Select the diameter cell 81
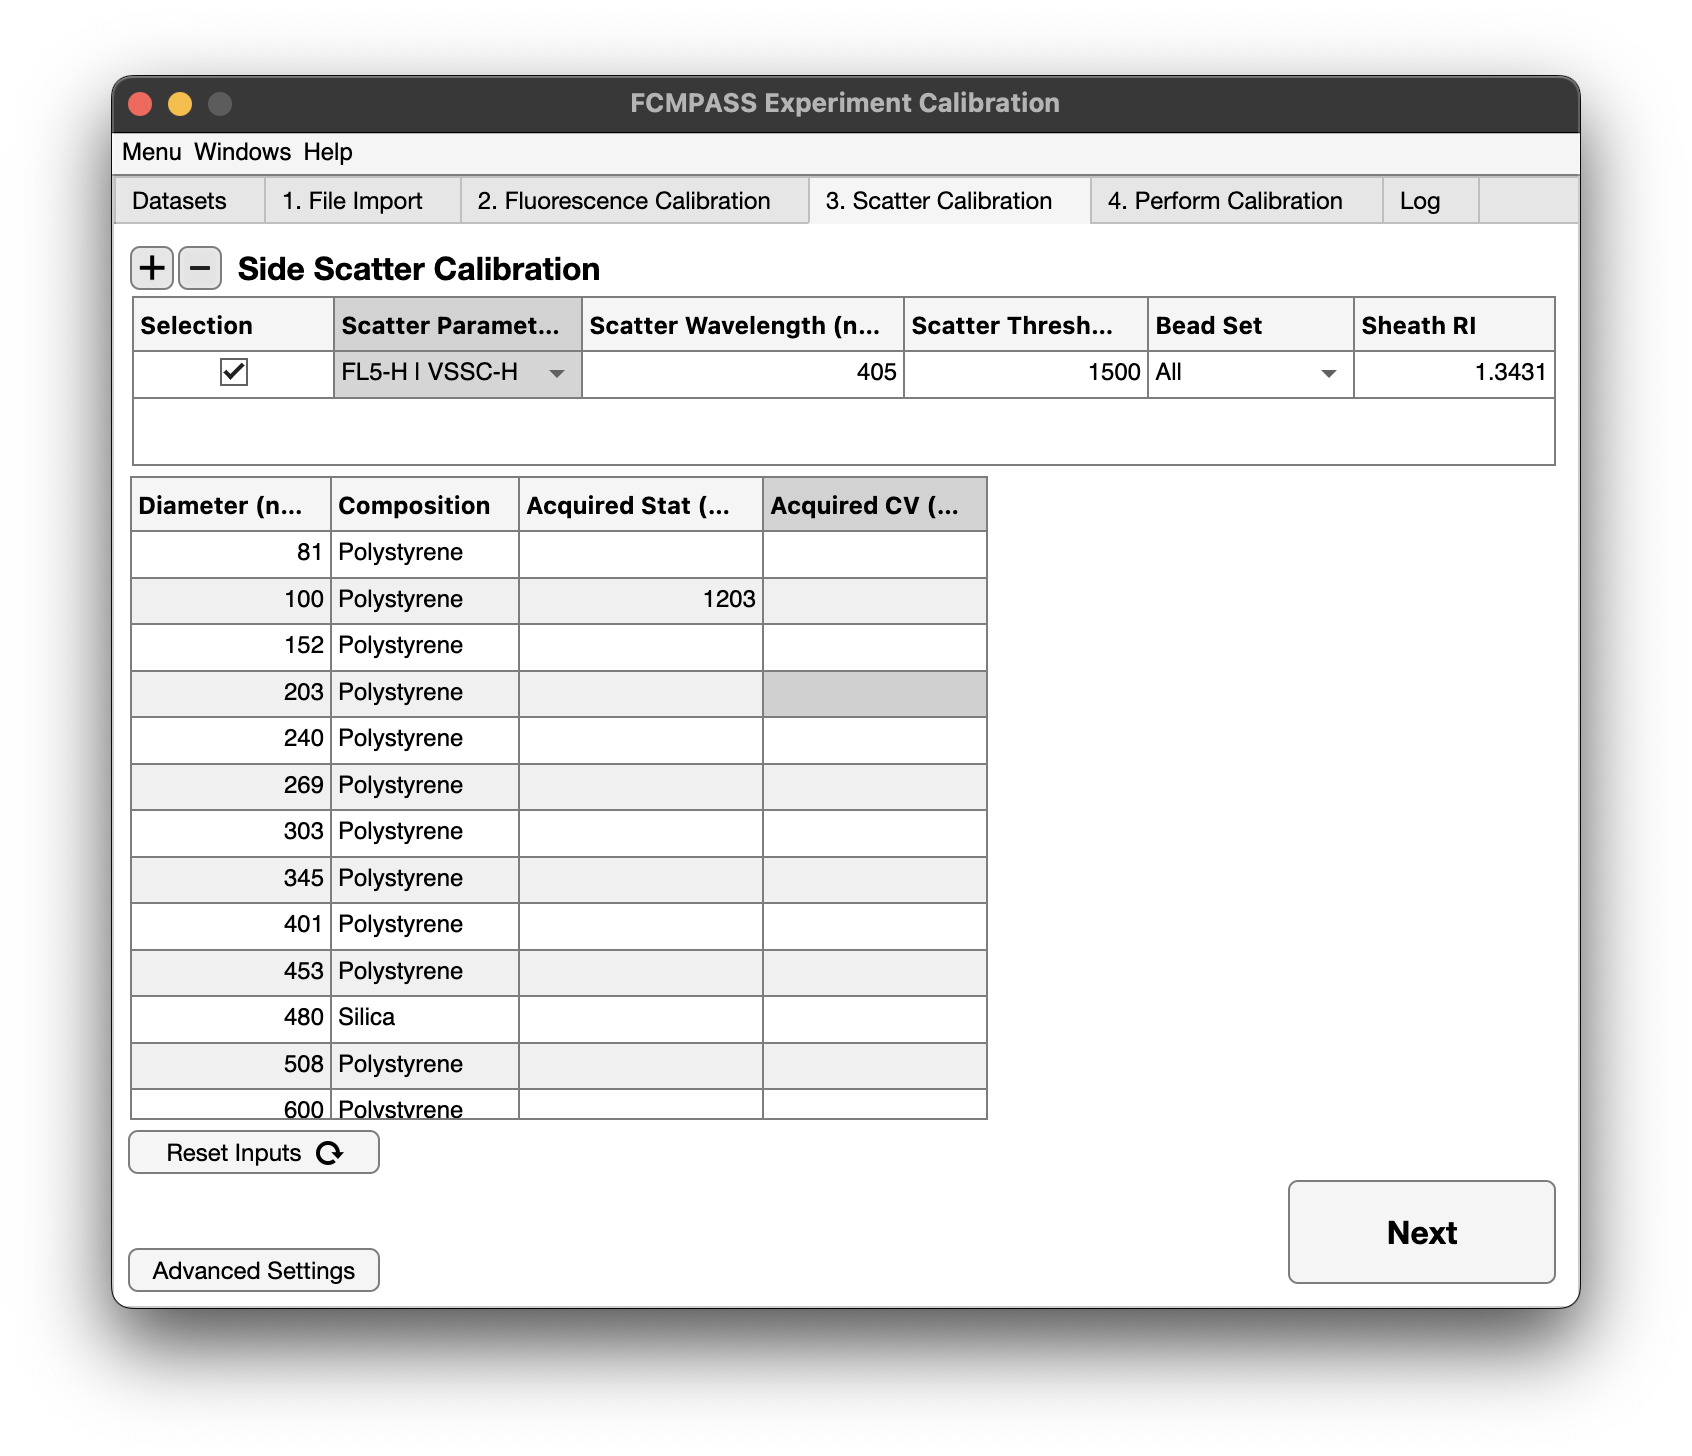The image size is (1692, 1456). (230, 553)
